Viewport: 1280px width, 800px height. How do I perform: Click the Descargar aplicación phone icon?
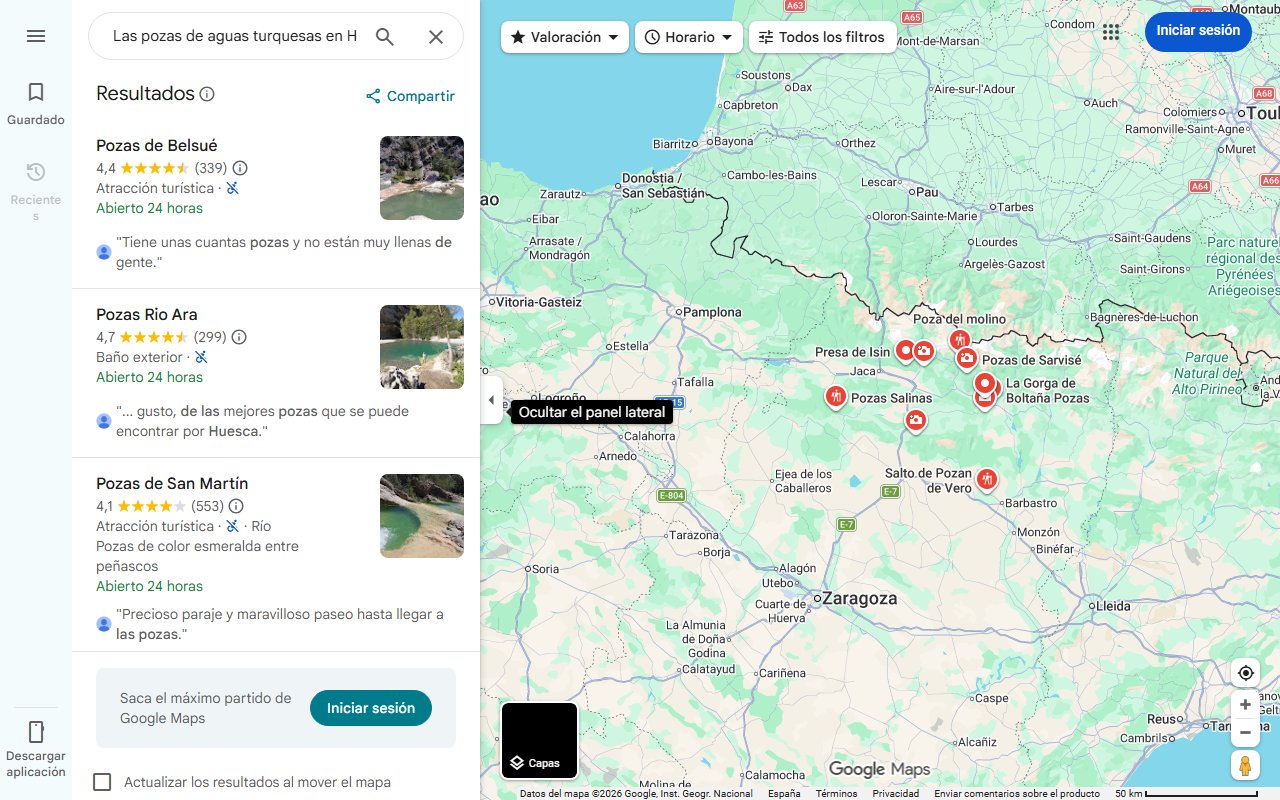pos(35,732)
